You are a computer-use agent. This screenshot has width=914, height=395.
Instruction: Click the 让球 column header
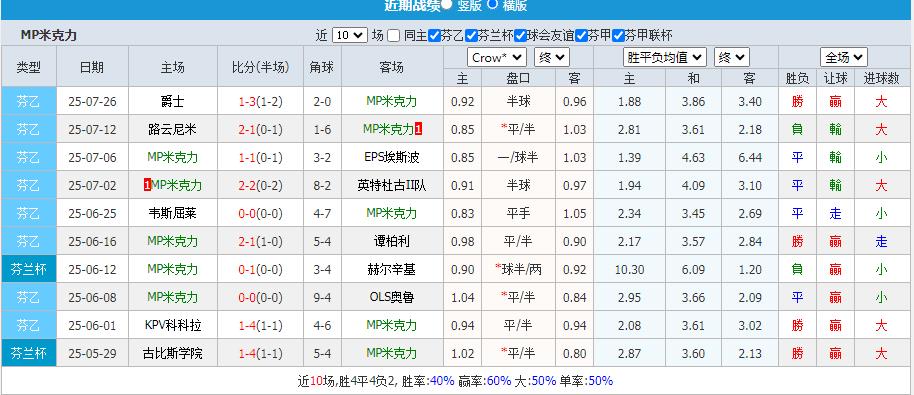click(835, 78)
